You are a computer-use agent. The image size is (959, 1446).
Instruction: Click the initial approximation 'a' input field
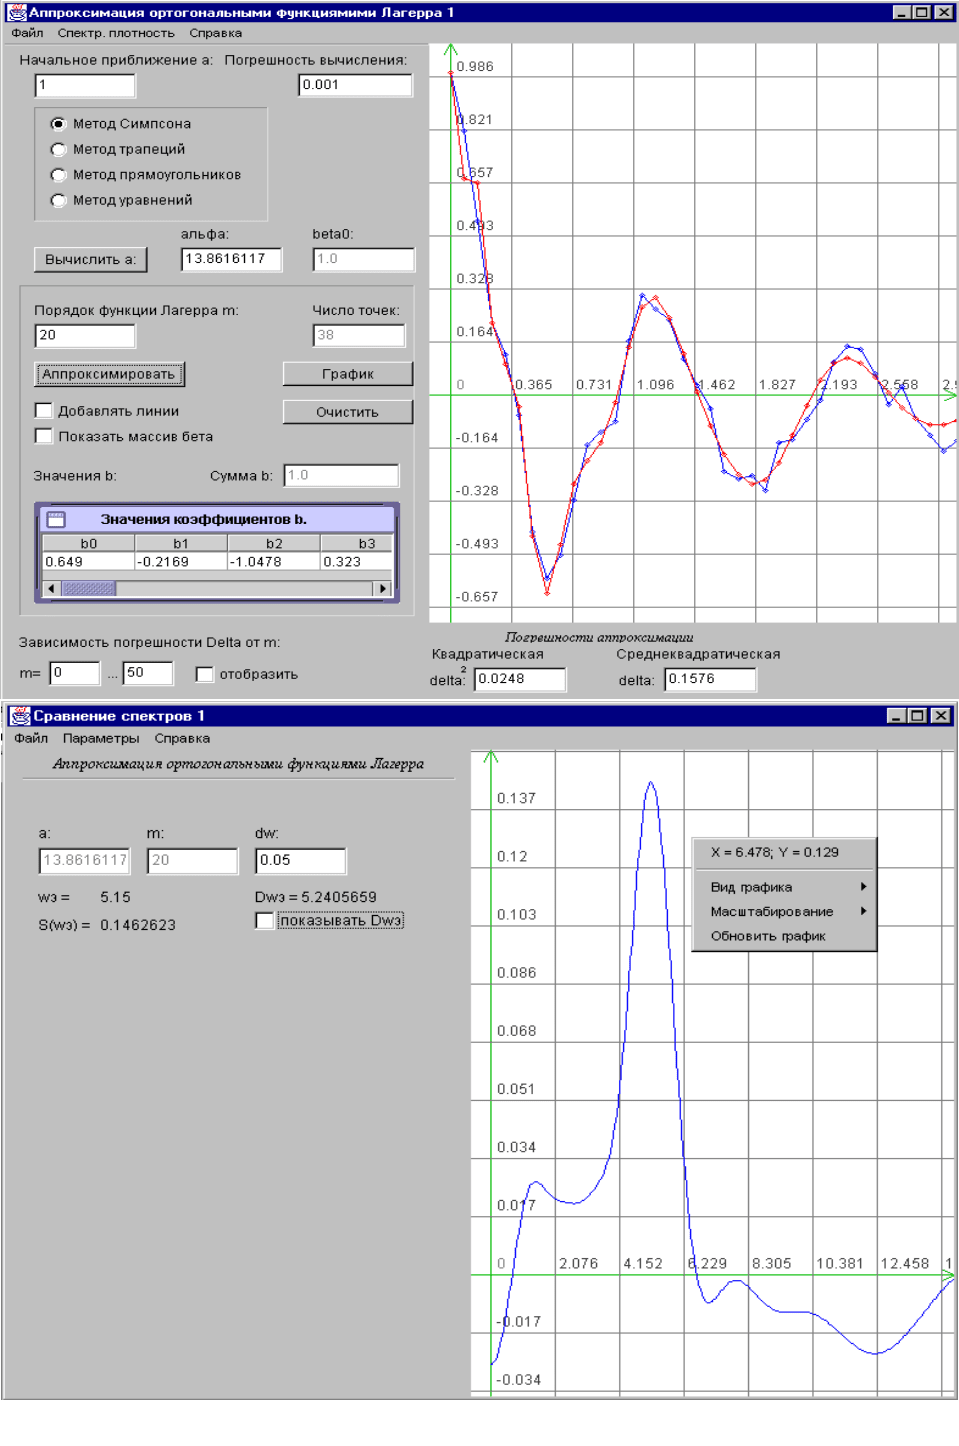tap(85, 85)
